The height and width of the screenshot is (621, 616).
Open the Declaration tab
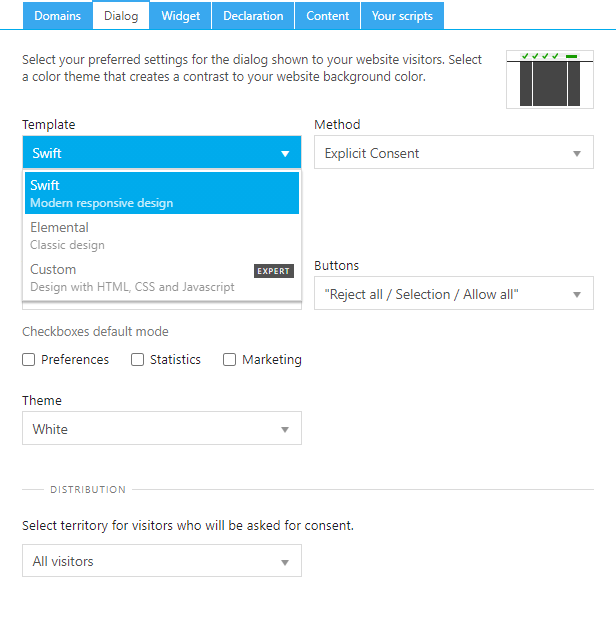[x=253, y=15]
